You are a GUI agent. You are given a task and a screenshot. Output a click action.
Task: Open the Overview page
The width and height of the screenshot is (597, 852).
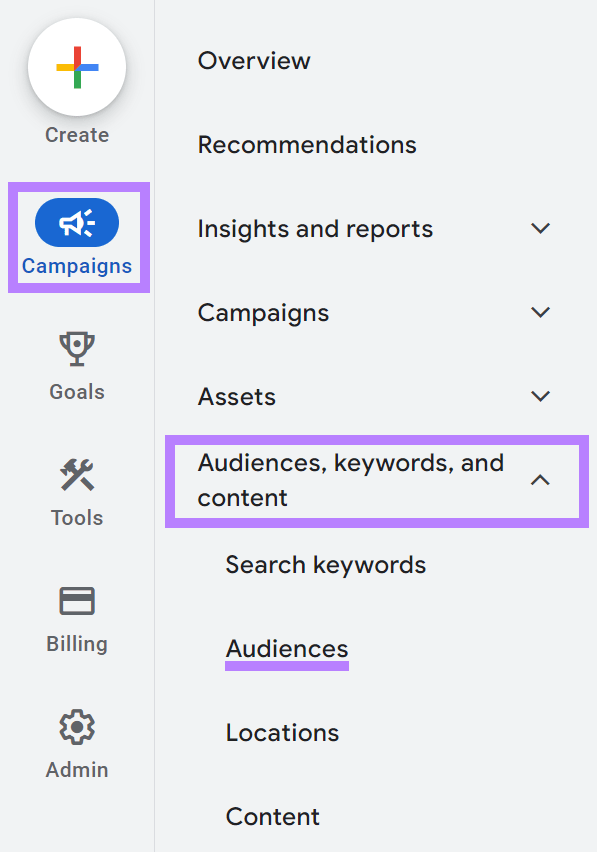[x=254, y=61]
